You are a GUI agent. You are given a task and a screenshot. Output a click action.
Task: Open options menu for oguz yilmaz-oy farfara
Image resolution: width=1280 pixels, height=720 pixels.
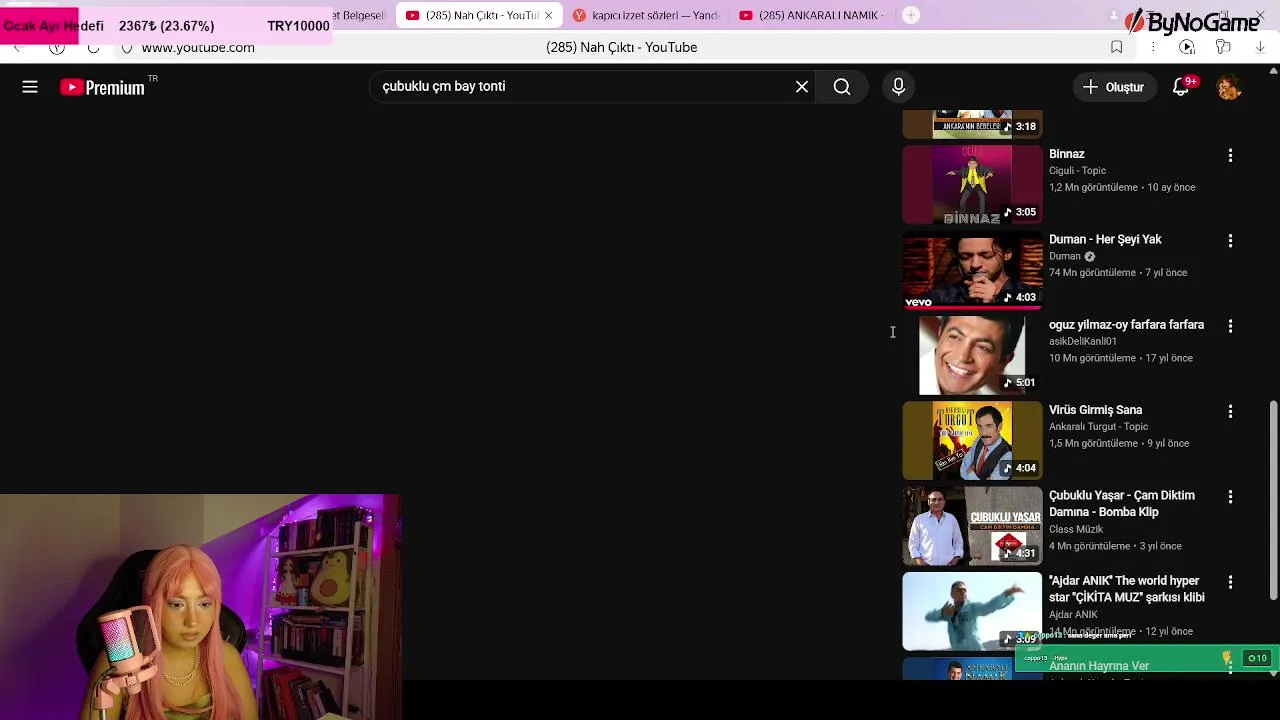tap(1230, 326)
